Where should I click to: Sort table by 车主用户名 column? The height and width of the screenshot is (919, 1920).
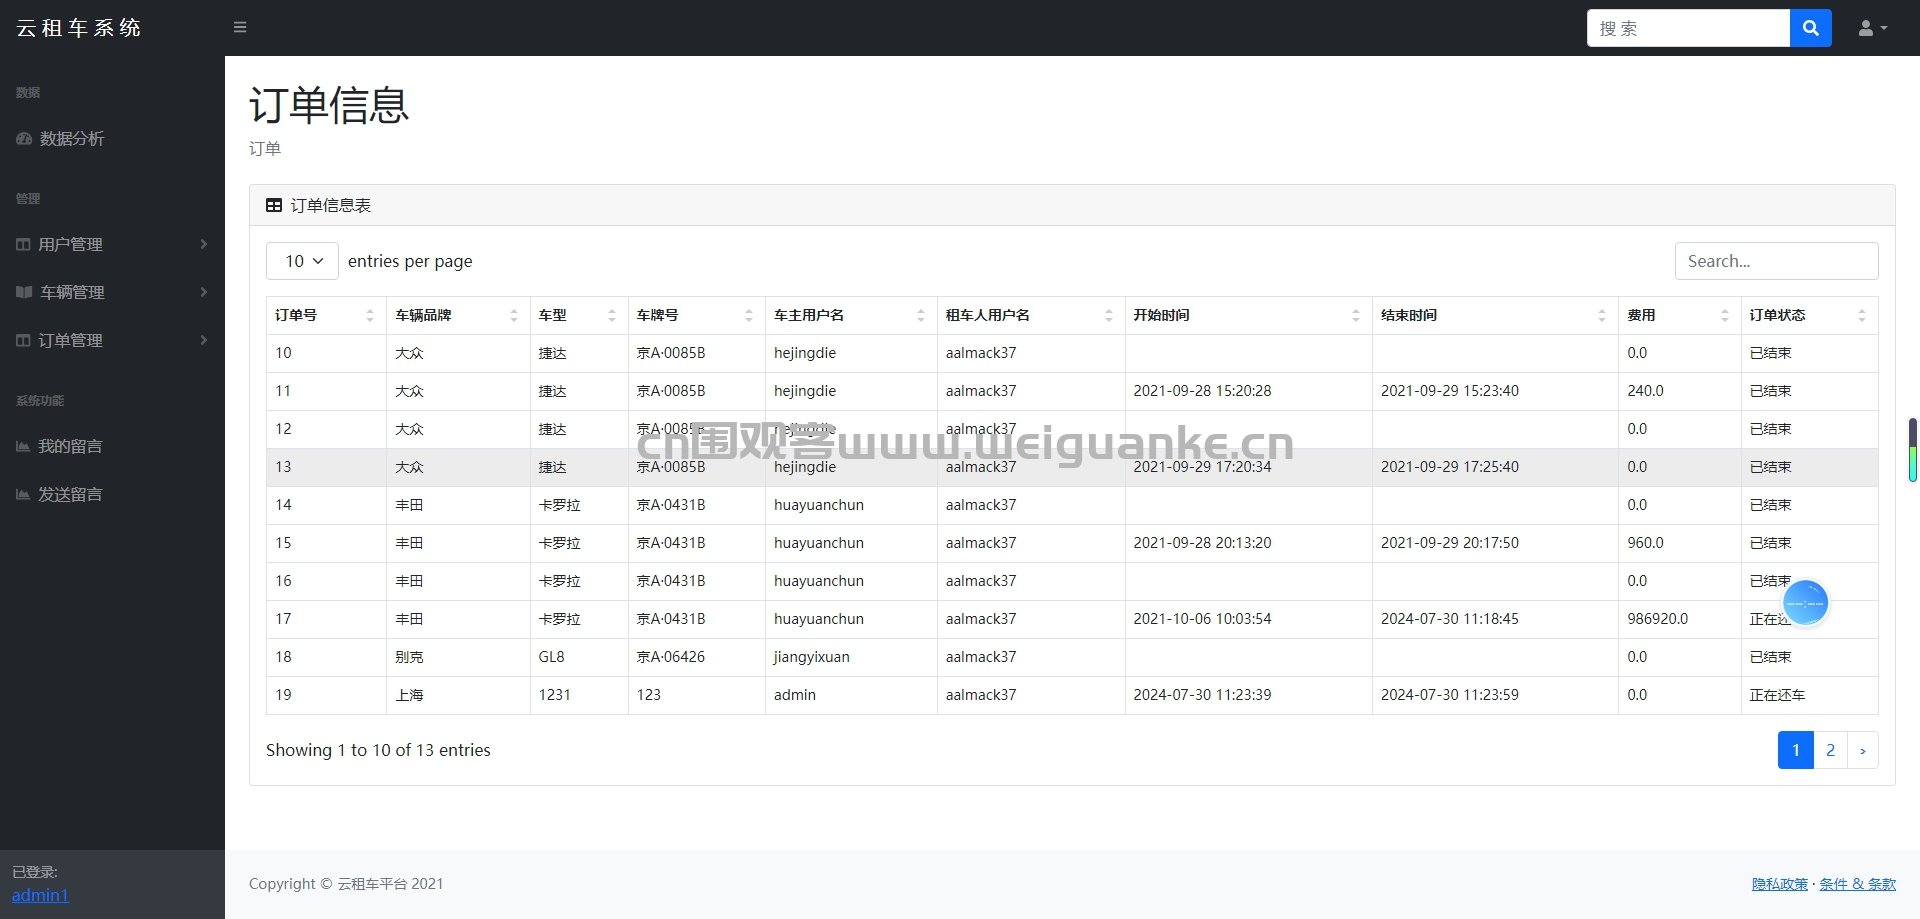point(851,315)
